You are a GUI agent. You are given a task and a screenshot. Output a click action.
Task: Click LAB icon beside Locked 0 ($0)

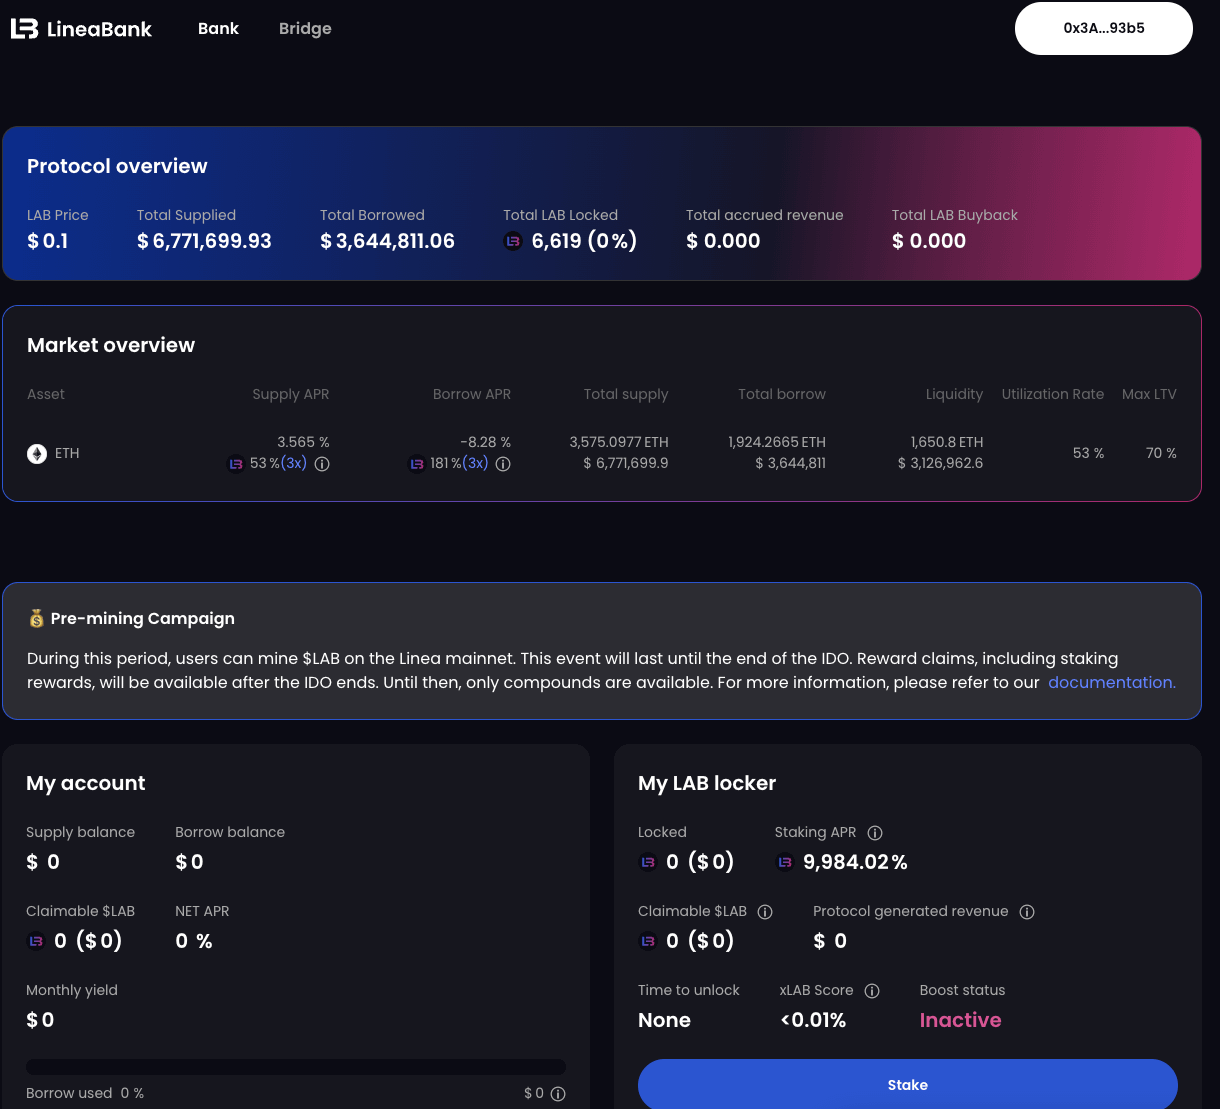click(x=648, y=862)
